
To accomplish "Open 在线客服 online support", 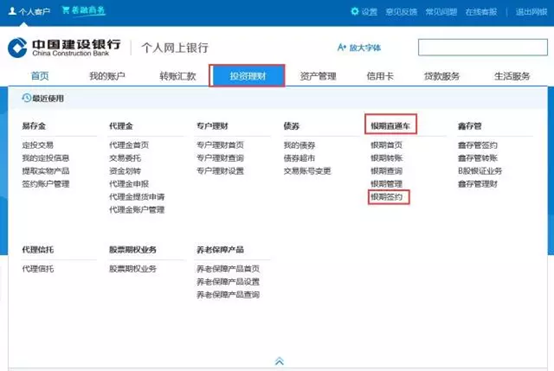I will point(481,12).
